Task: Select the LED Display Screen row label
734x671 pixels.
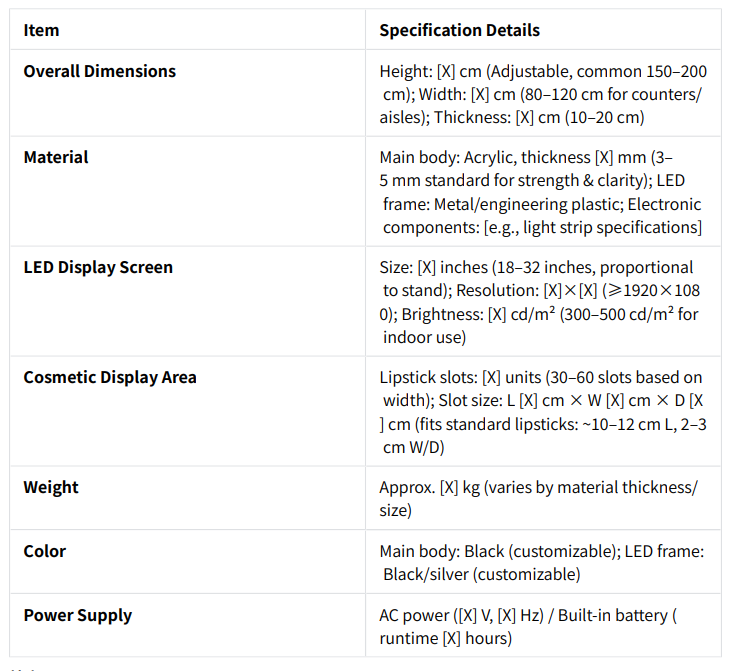Action: tap(98, 267)
